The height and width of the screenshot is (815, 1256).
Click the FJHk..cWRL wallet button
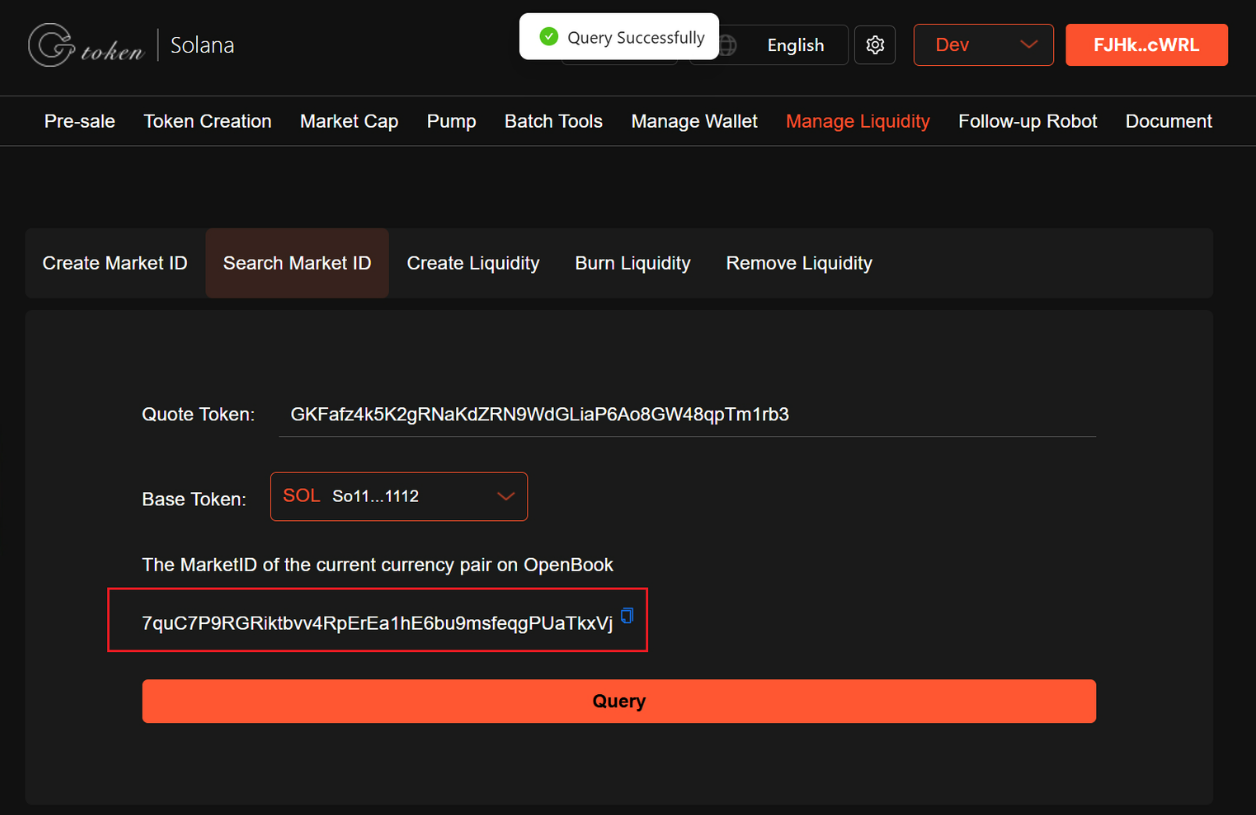coord(1146,45)
